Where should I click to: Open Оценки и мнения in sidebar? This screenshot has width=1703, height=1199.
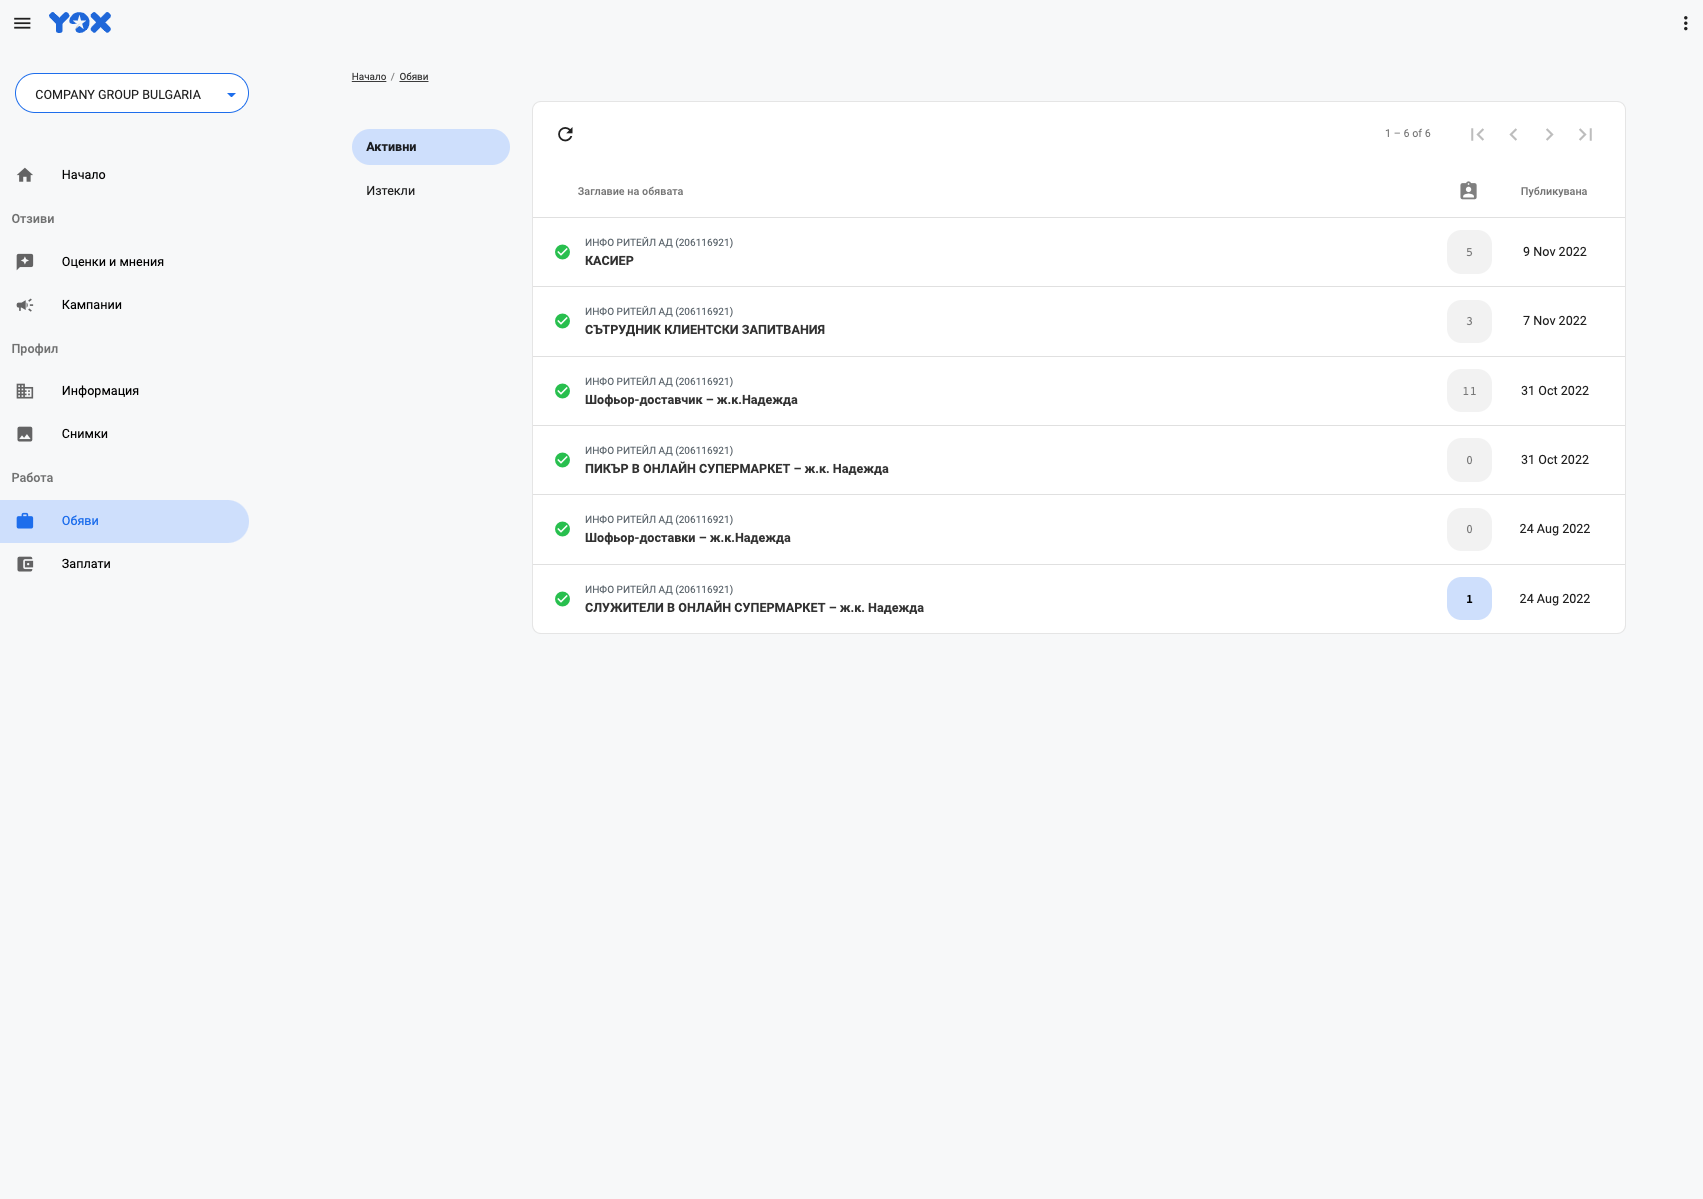[x=112, y=262]
